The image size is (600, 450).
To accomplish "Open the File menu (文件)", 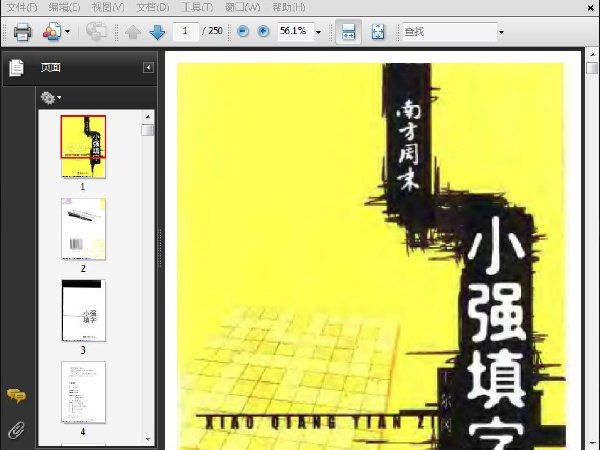I will (x=22, y=7).
